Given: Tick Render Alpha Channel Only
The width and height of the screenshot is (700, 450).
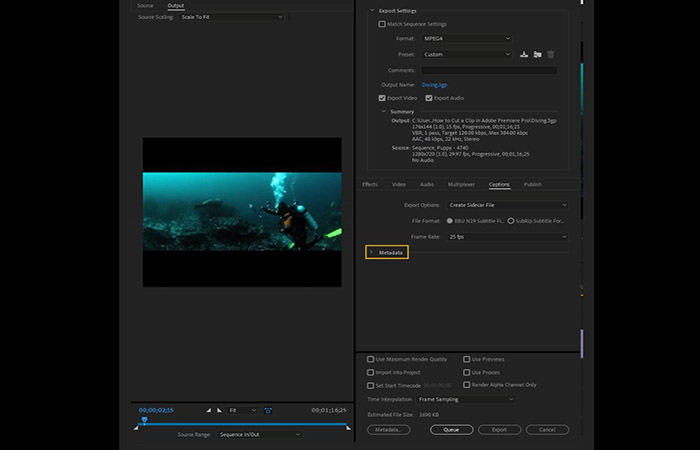Looking at the screenshot, I should pos(467,384).
